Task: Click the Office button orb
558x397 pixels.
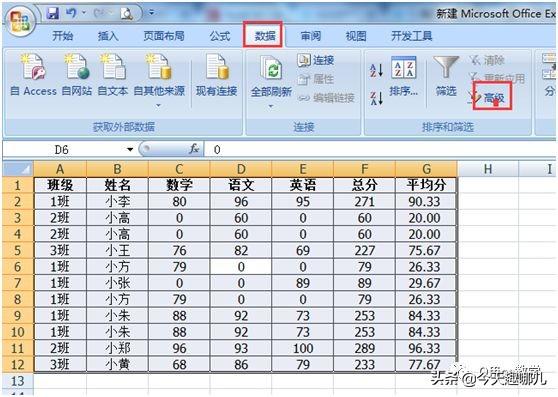Action: [x=20, y=21]
